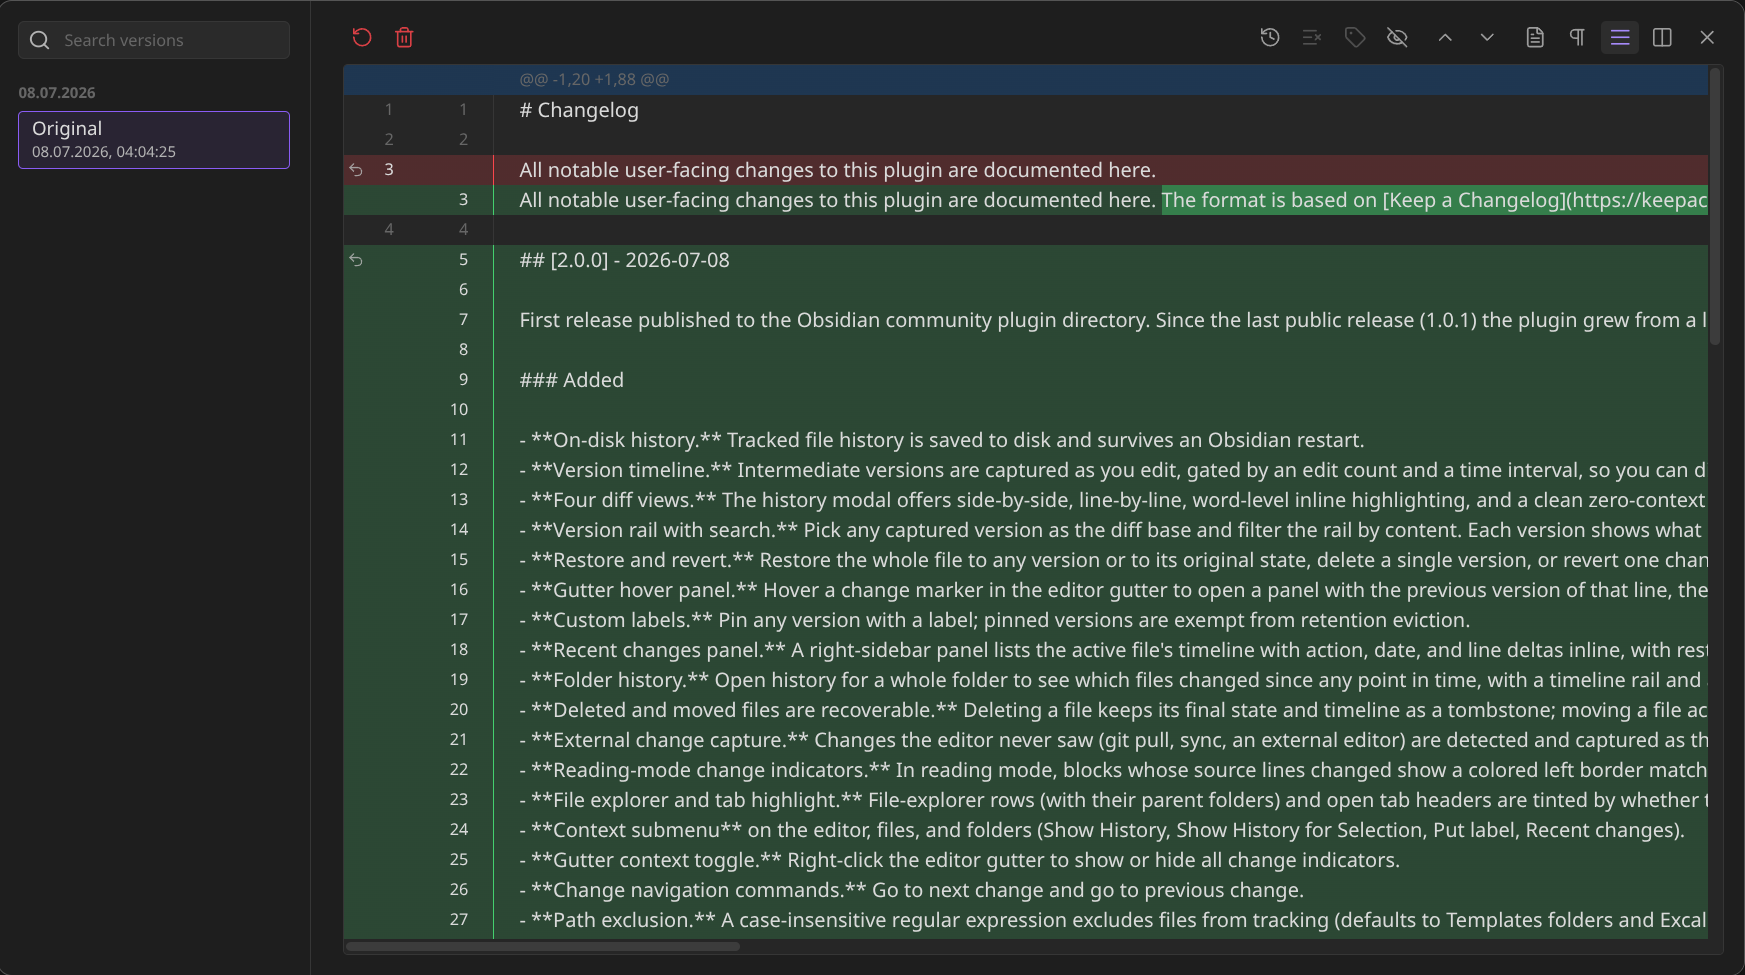Click the Reading-mode change indicators line

pos(1113,770)
